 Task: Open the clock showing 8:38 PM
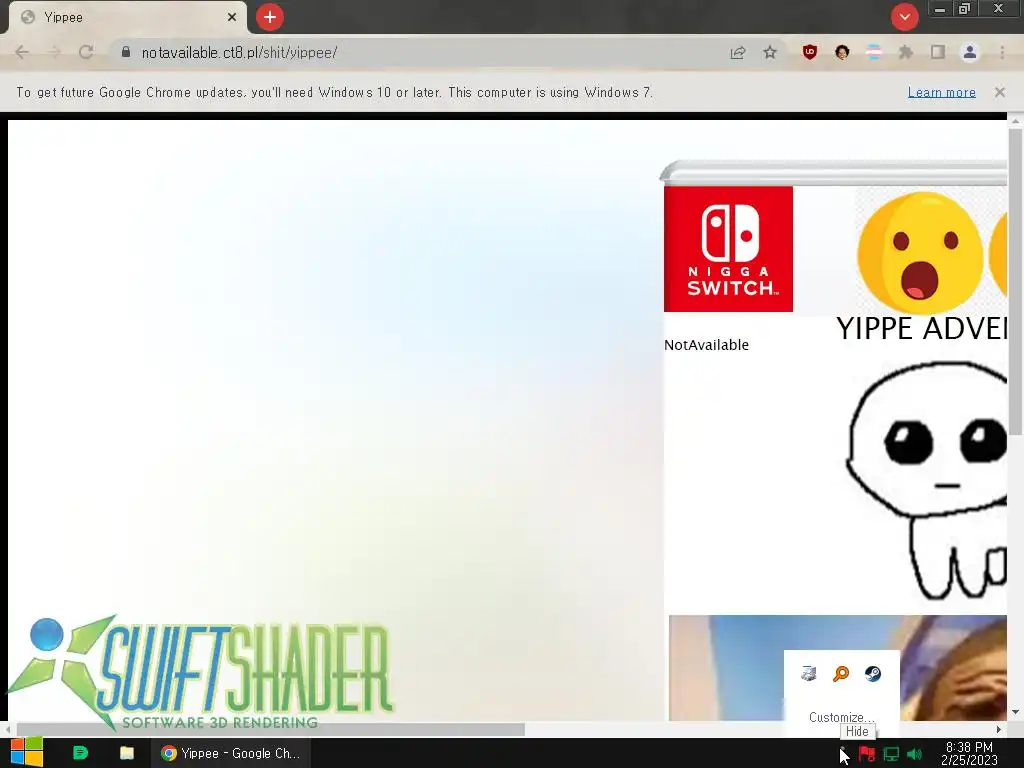tap(969, 754)
